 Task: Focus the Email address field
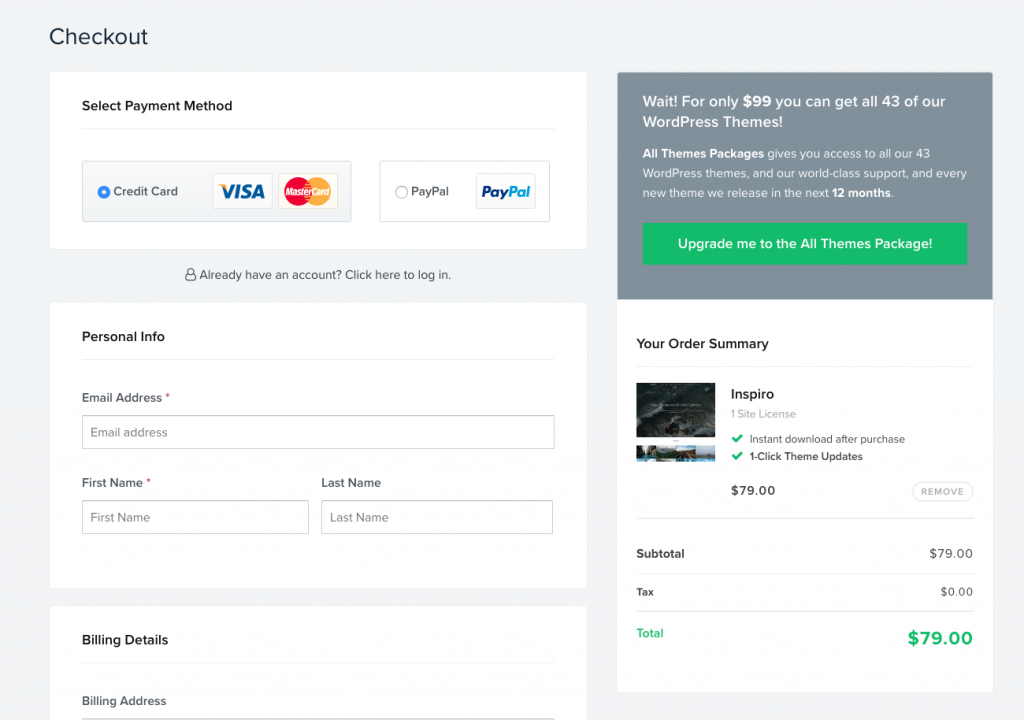[x=318, y=432]
